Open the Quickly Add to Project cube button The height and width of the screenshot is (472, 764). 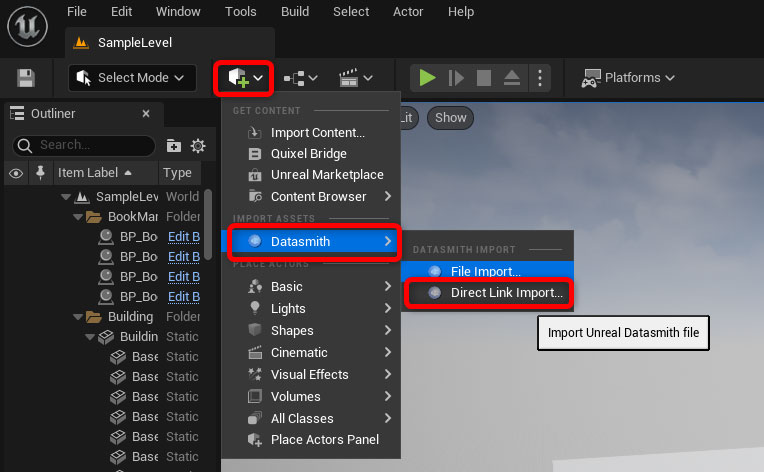coord(245,78)
